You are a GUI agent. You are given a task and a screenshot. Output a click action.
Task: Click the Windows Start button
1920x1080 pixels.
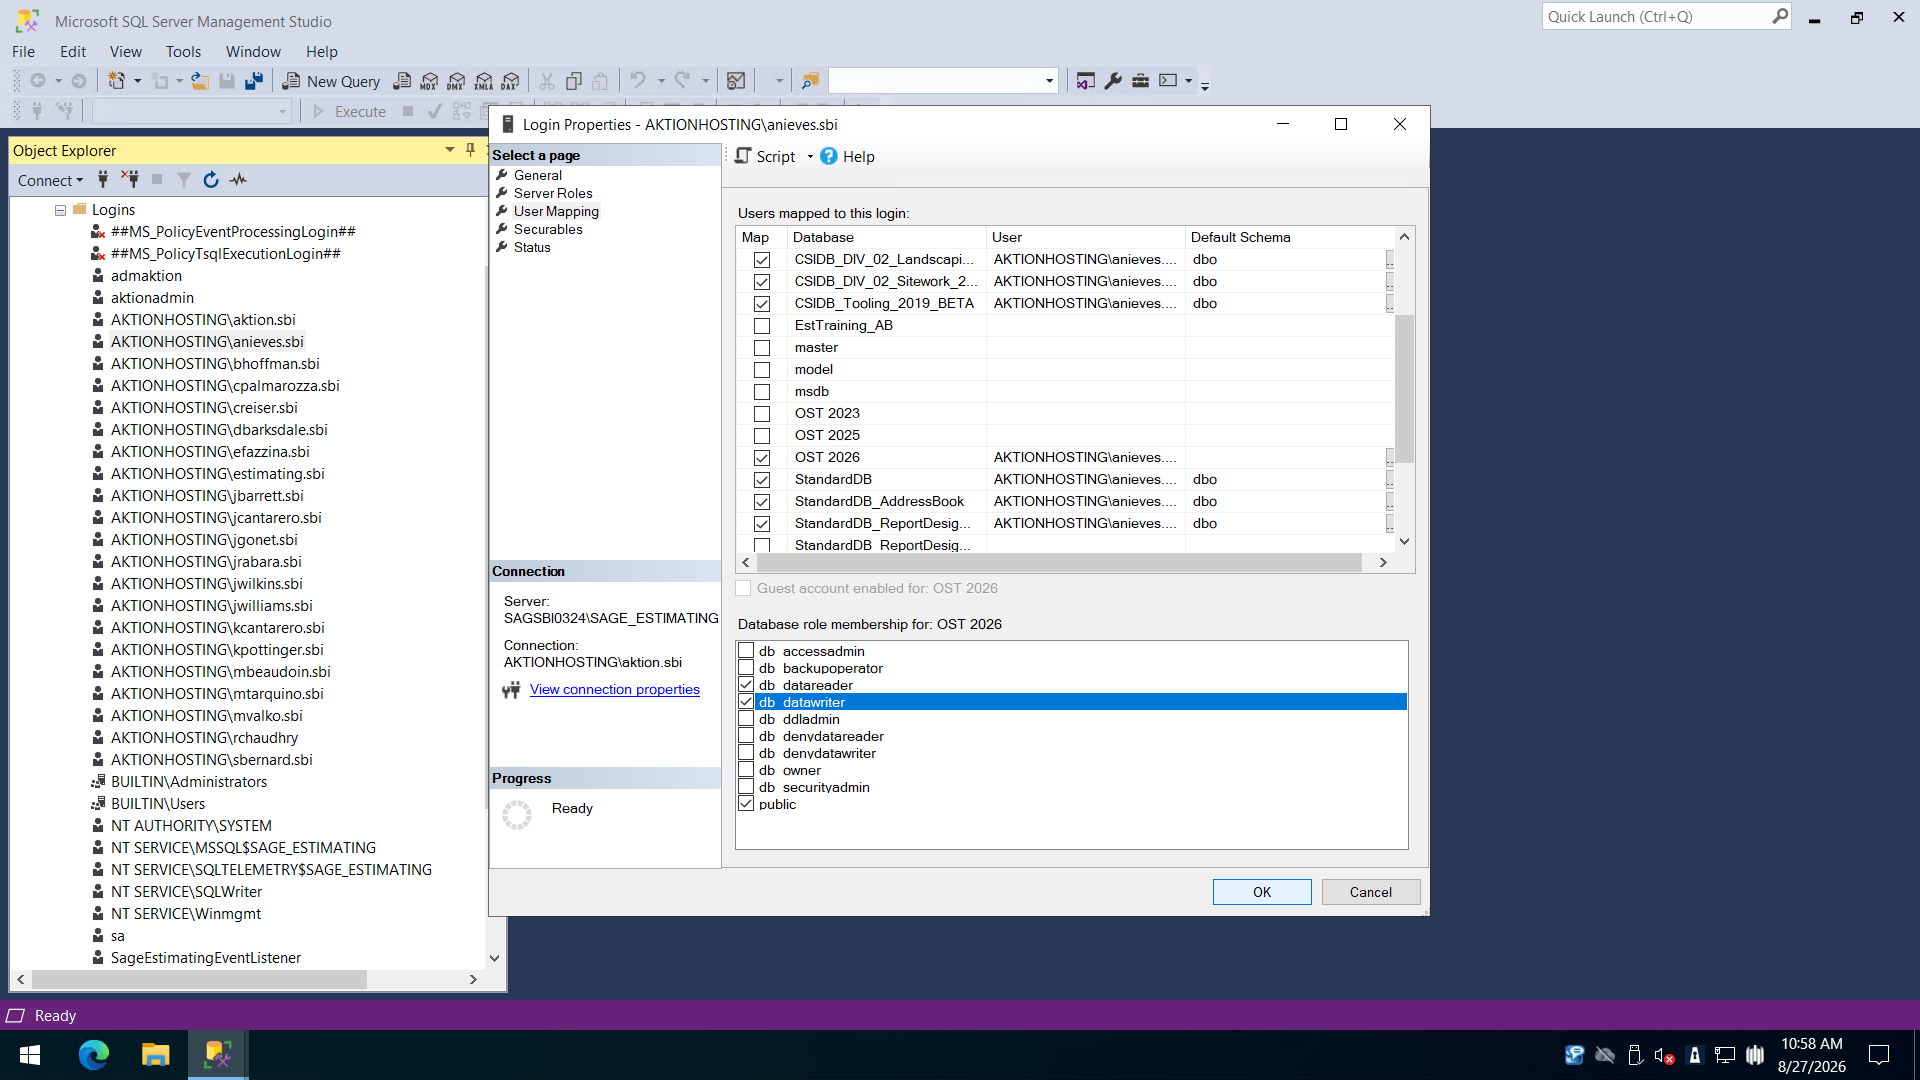pyautogui.click(x=30, y=1055)
